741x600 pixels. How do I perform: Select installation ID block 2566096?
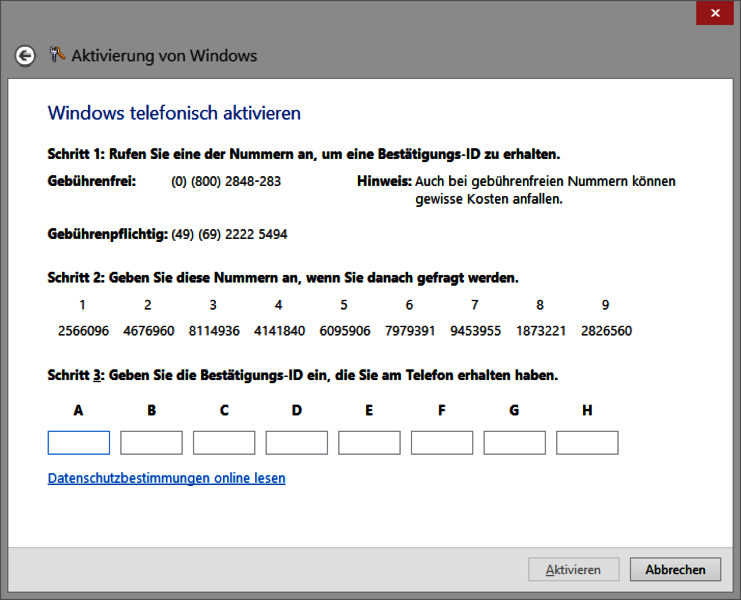click(83, 331)
